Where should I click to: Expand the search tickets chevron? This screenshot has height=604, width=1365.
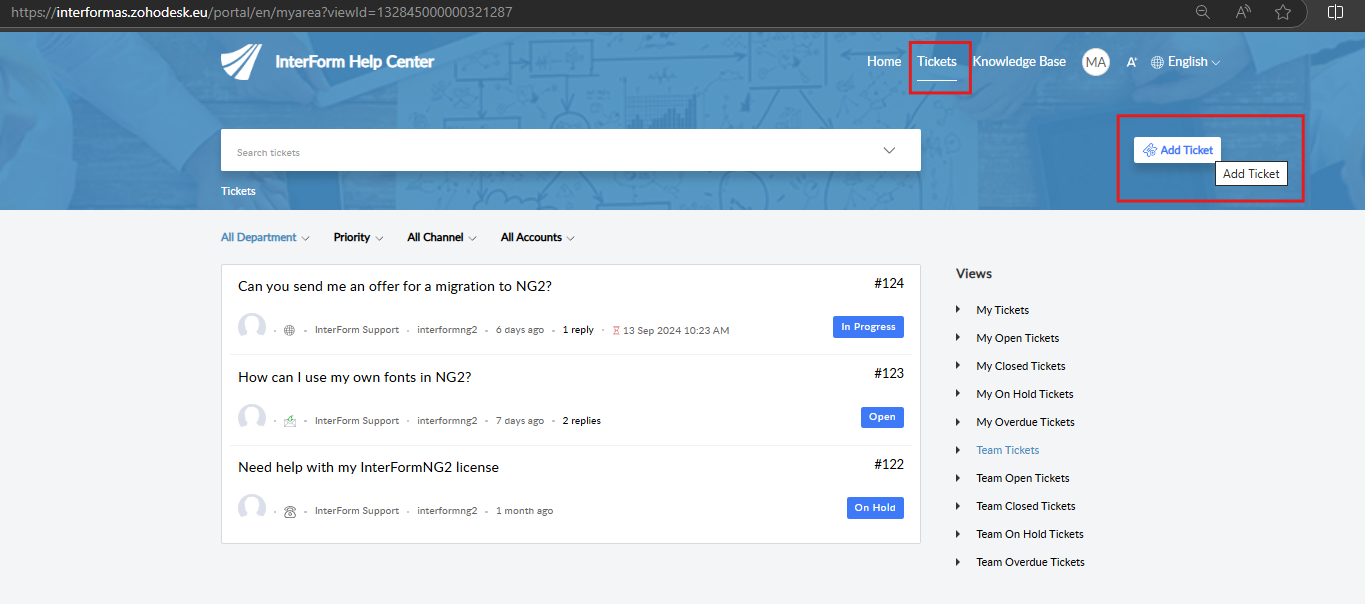coord(889,150)
